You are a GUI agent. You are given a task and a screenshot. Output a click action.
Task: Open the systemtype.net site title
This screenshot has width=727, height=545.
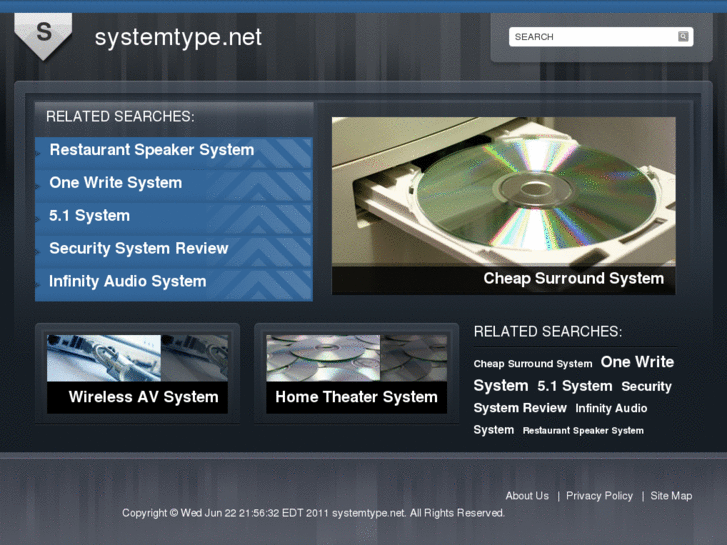178,37
